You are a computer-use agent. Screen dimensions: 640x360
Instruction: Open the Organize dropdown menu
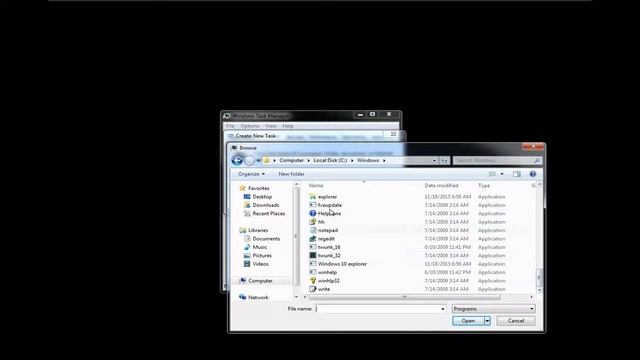point(251,174)
